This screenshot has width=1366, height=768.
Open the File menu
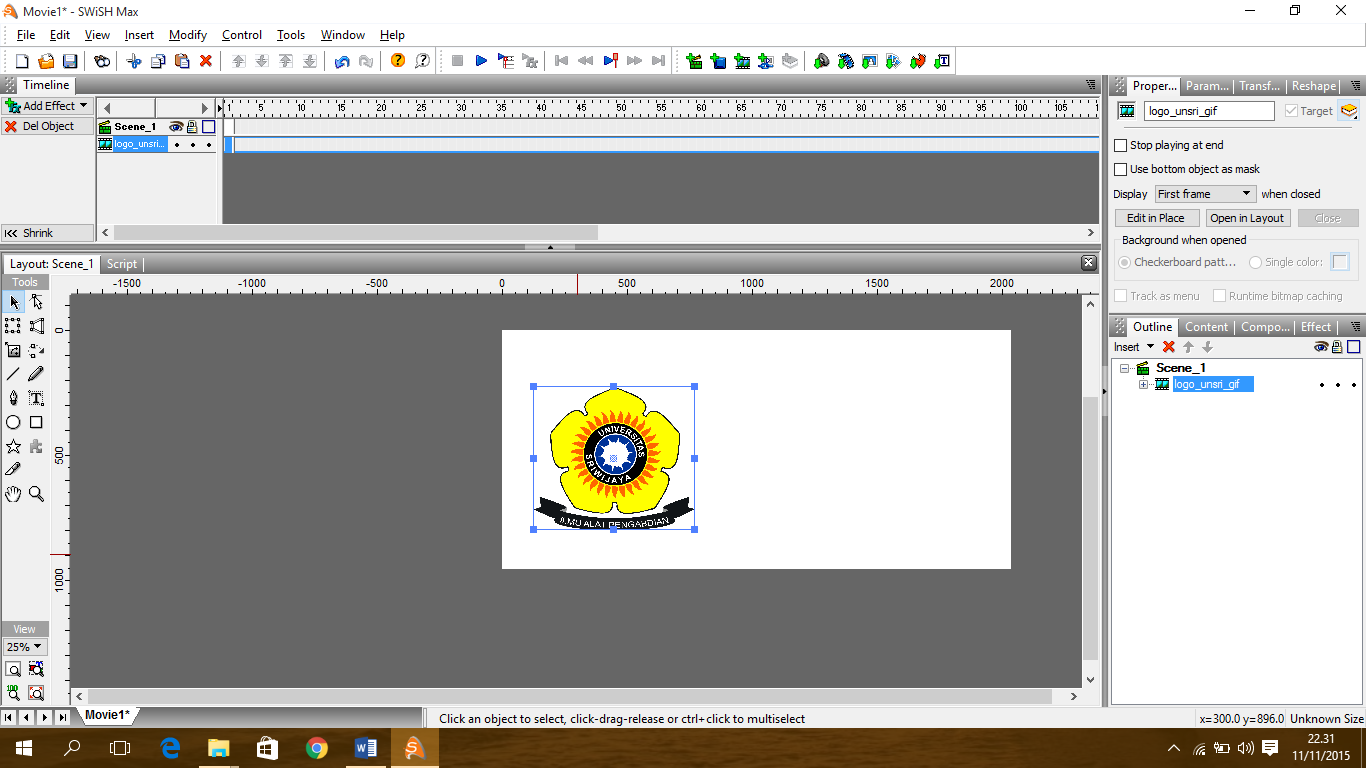[26, 35]
